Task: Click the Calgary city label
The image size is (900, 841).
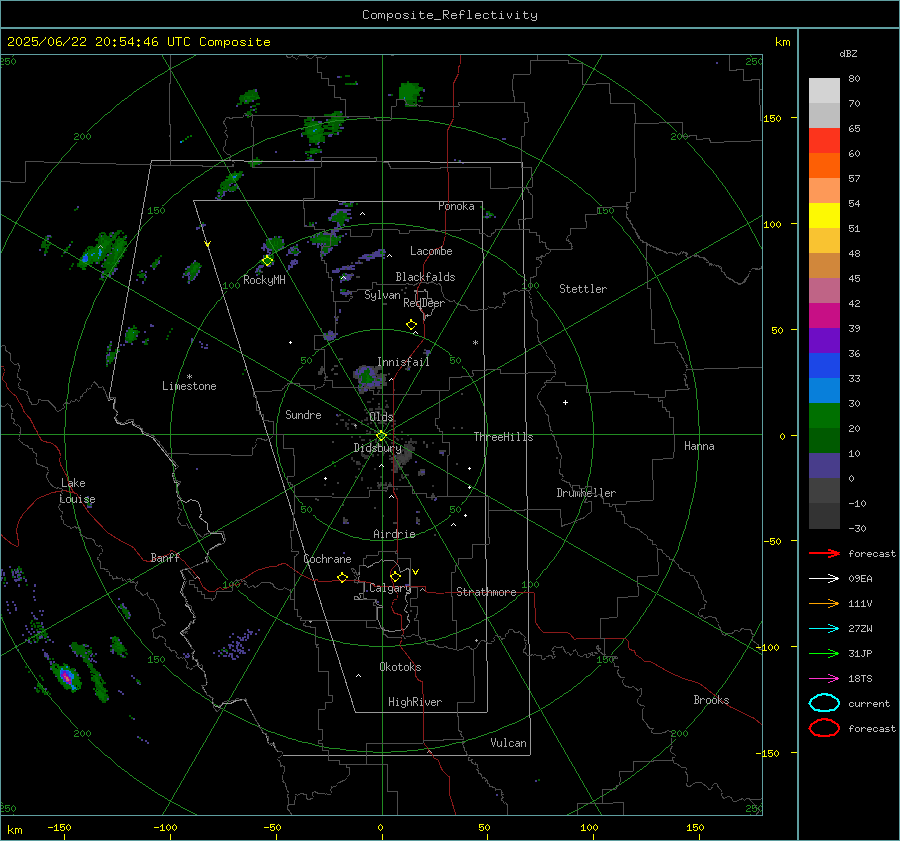Action: [x=390, y=588]
